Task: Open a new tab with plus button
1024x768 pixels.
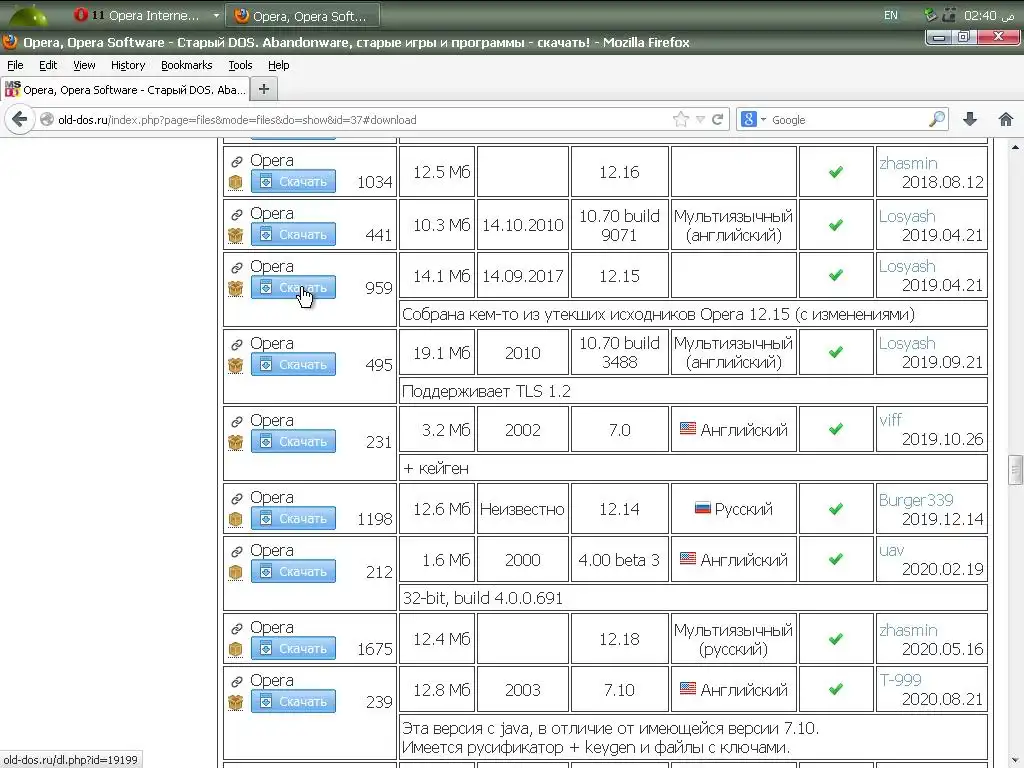Action: [x=264, y=89]
